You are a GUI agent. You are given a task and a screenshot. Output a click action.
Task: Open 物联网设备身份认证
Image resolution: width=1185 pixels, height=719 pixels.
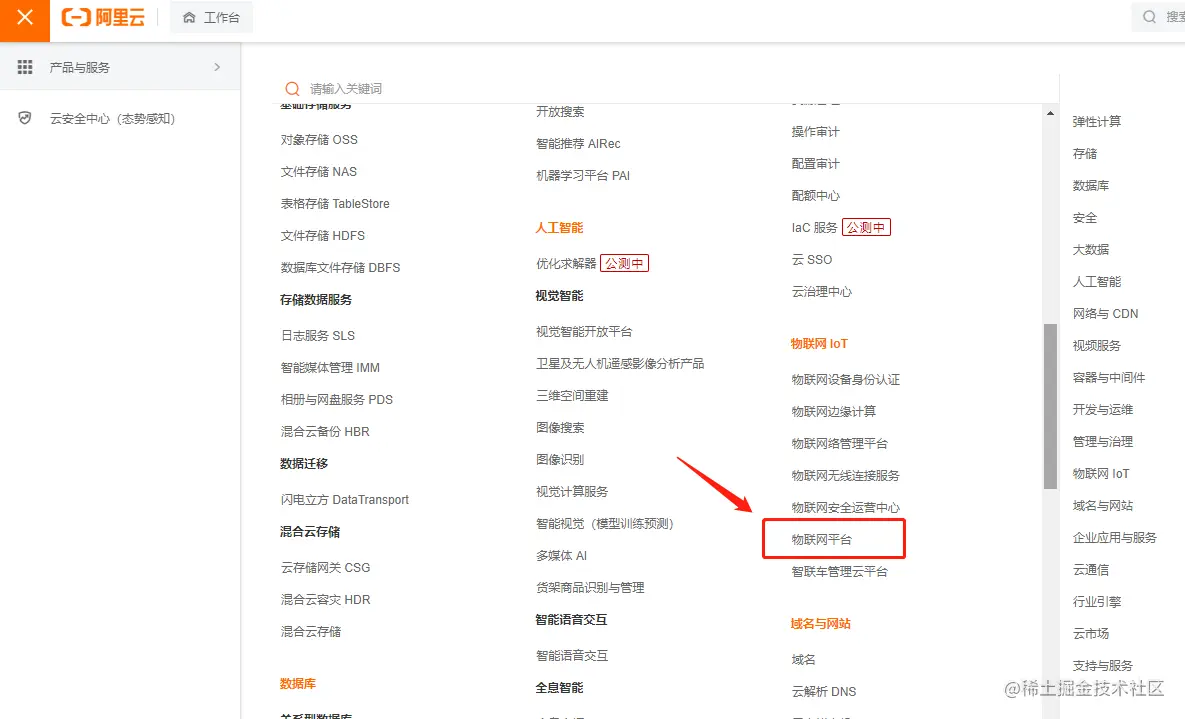point(846,380)
